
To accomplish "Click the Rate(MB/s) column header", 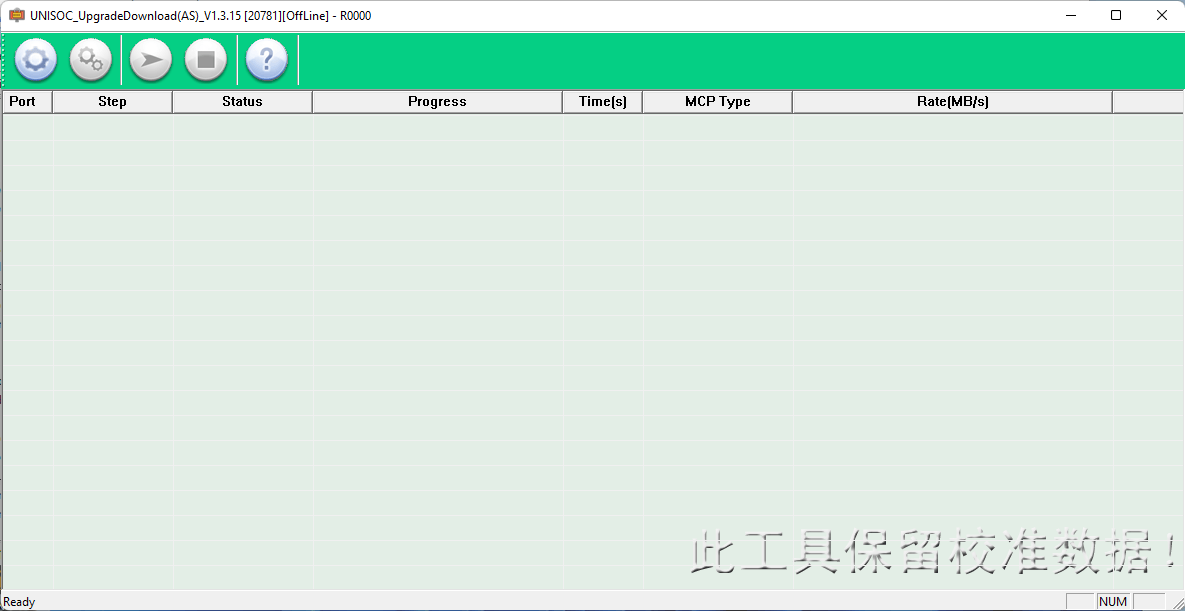I will tap(951, 101).
